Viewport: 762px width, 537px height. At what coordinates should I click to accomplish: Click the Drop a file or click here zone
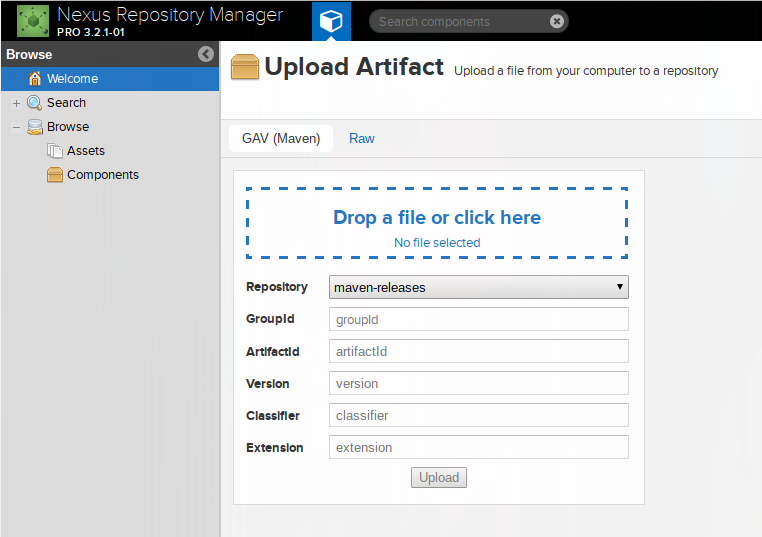(437, 223)
